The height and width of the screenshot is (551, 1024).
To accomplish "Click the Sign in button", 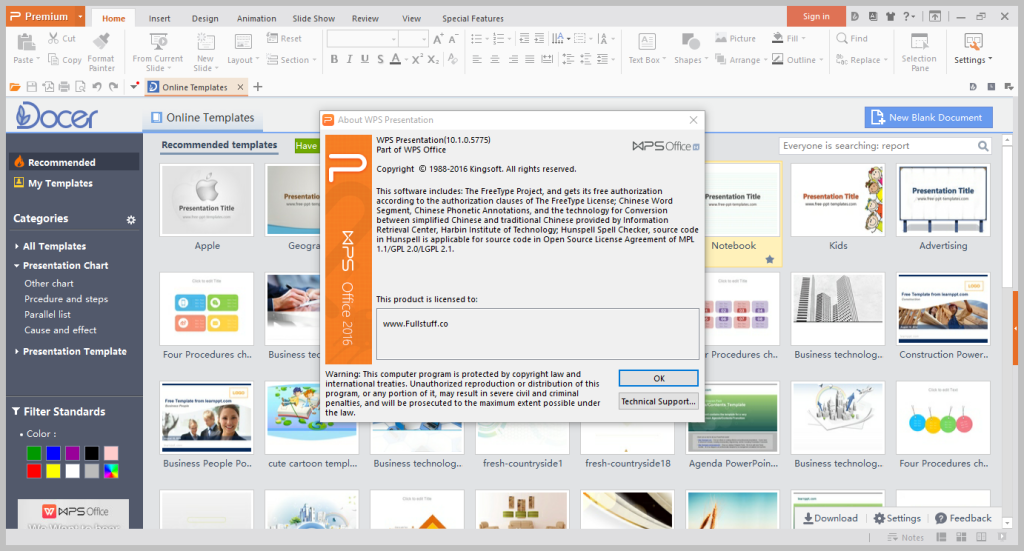I will (x=816, y=16).
